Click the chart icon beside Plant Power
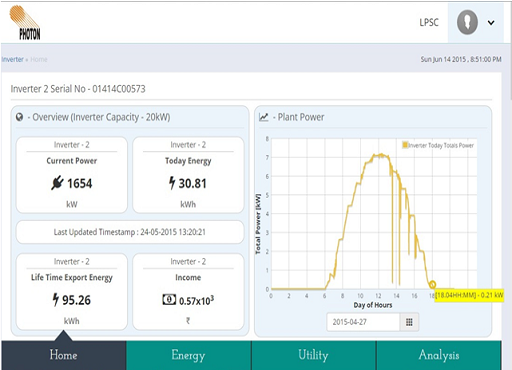Screen dimensions: 512x370 point(264,117)
